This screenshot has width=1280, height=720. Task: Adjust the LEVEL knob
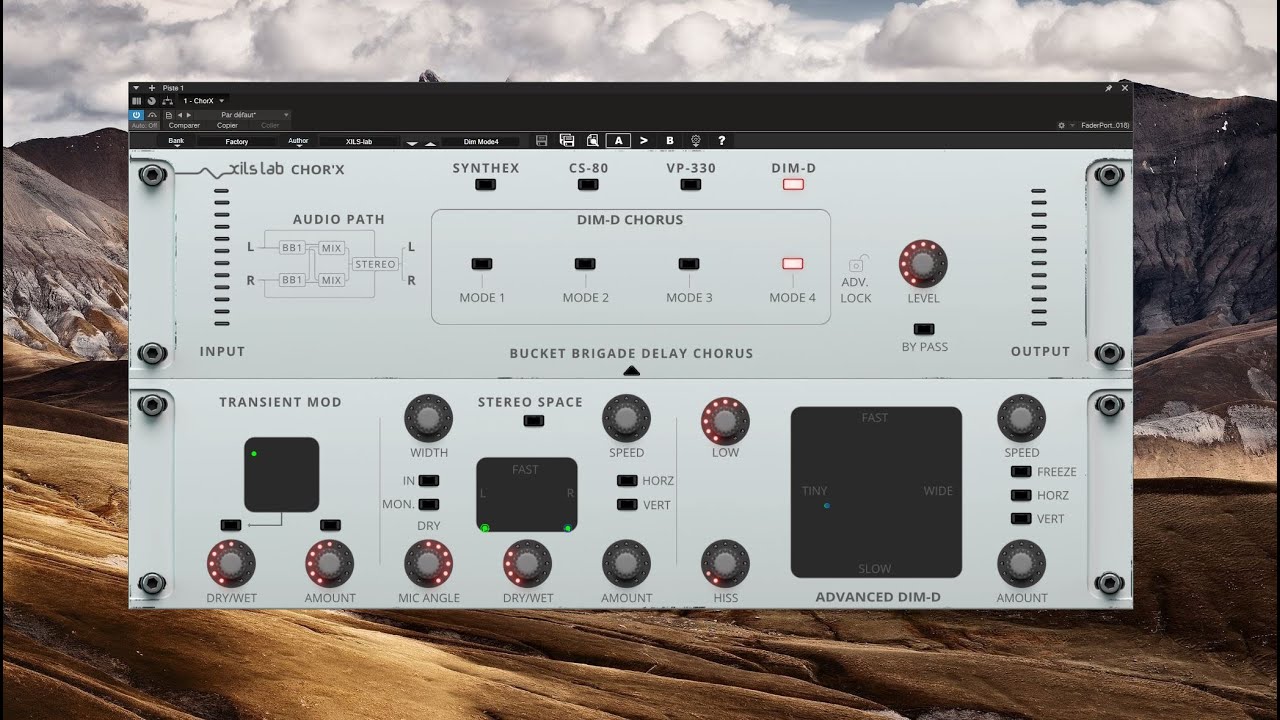tap(923, 264)
